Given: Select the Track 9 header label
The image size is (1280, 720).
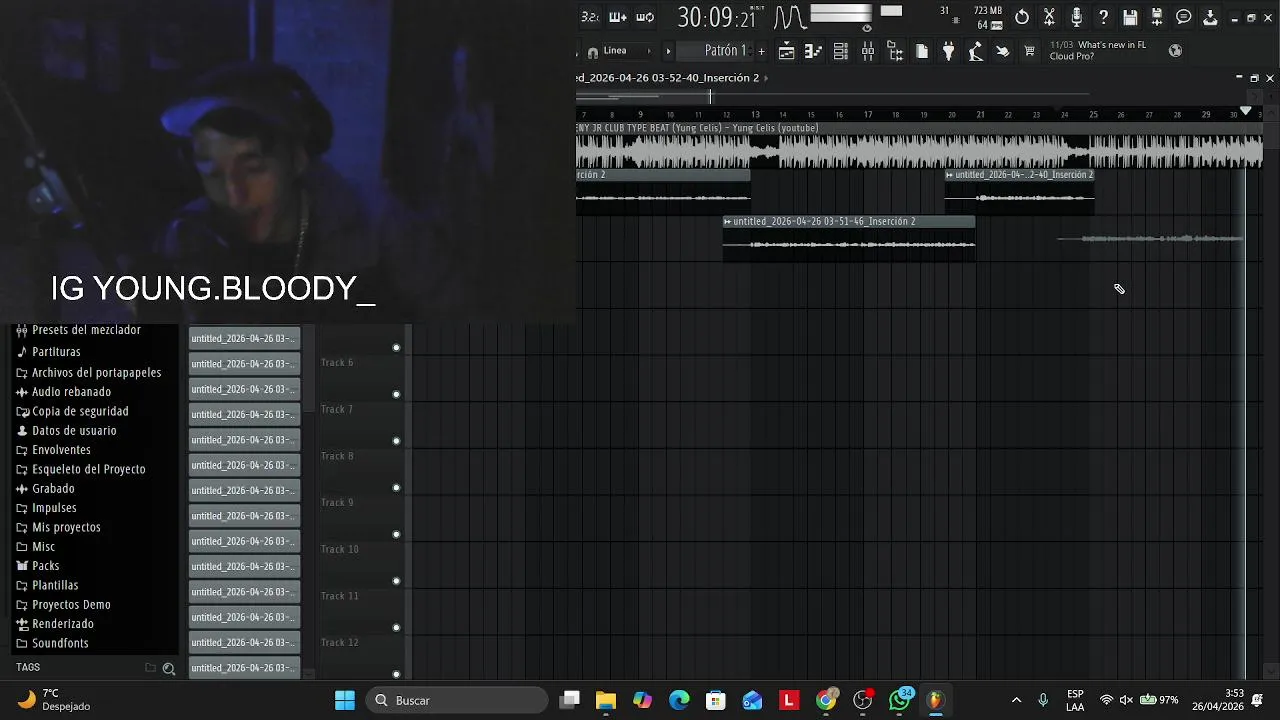Looking at the screenshot, I should [337, 503].
